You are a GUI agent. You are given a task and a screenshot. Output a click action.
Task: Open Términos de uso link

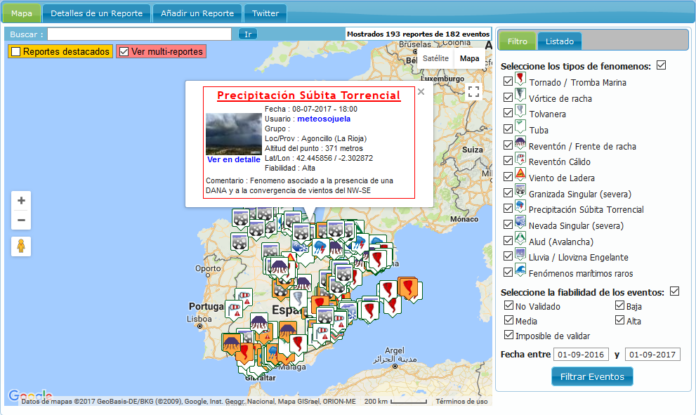coord(461,401)
